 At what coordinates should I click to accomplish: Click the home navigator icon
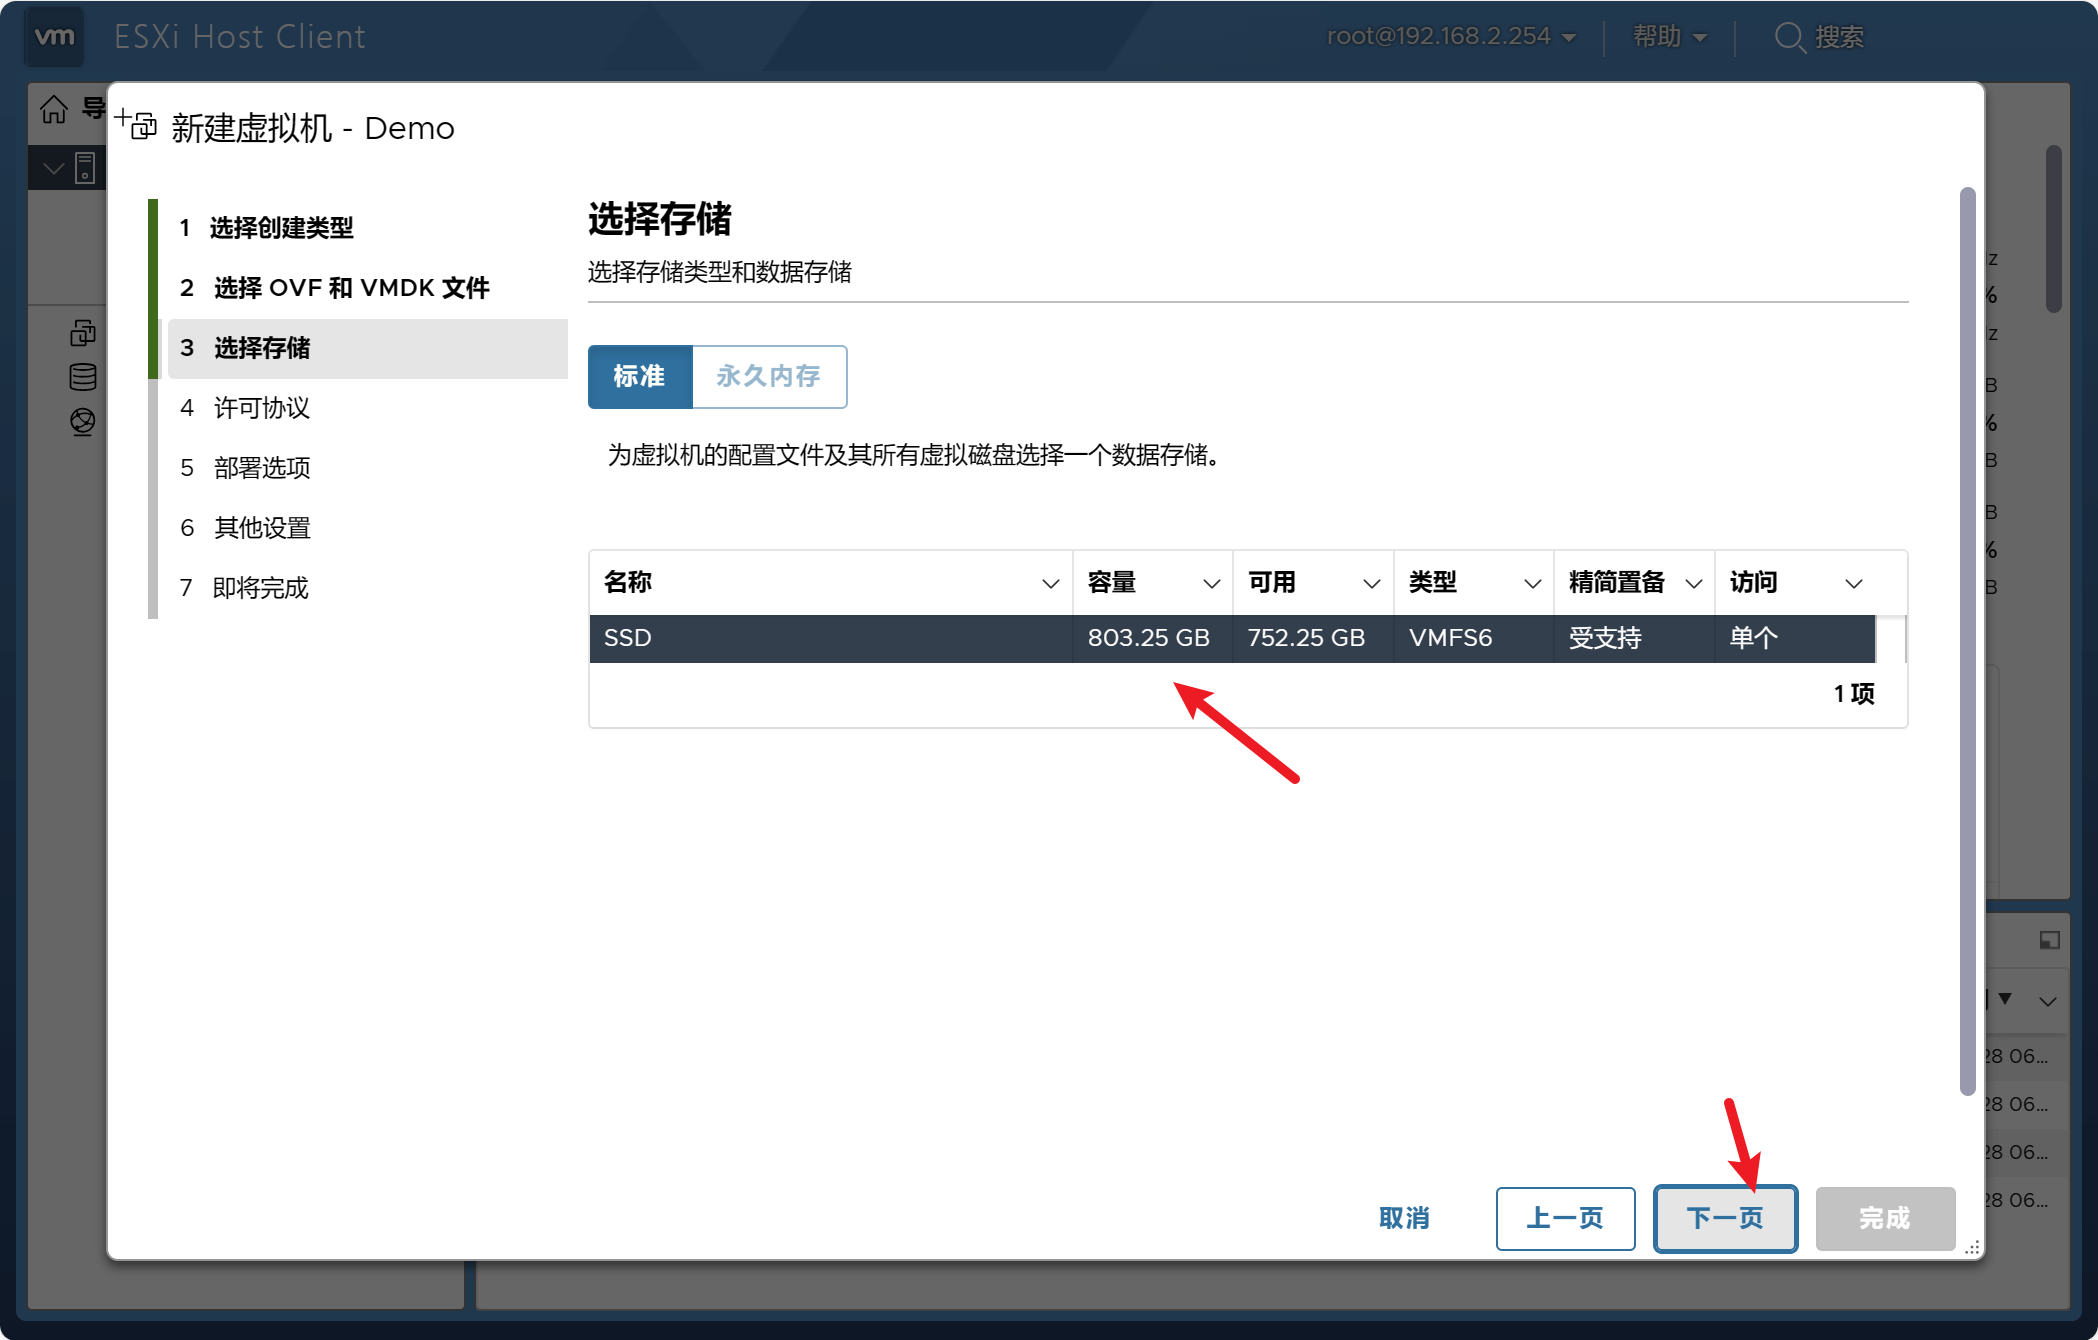click(x=54, y=109)
